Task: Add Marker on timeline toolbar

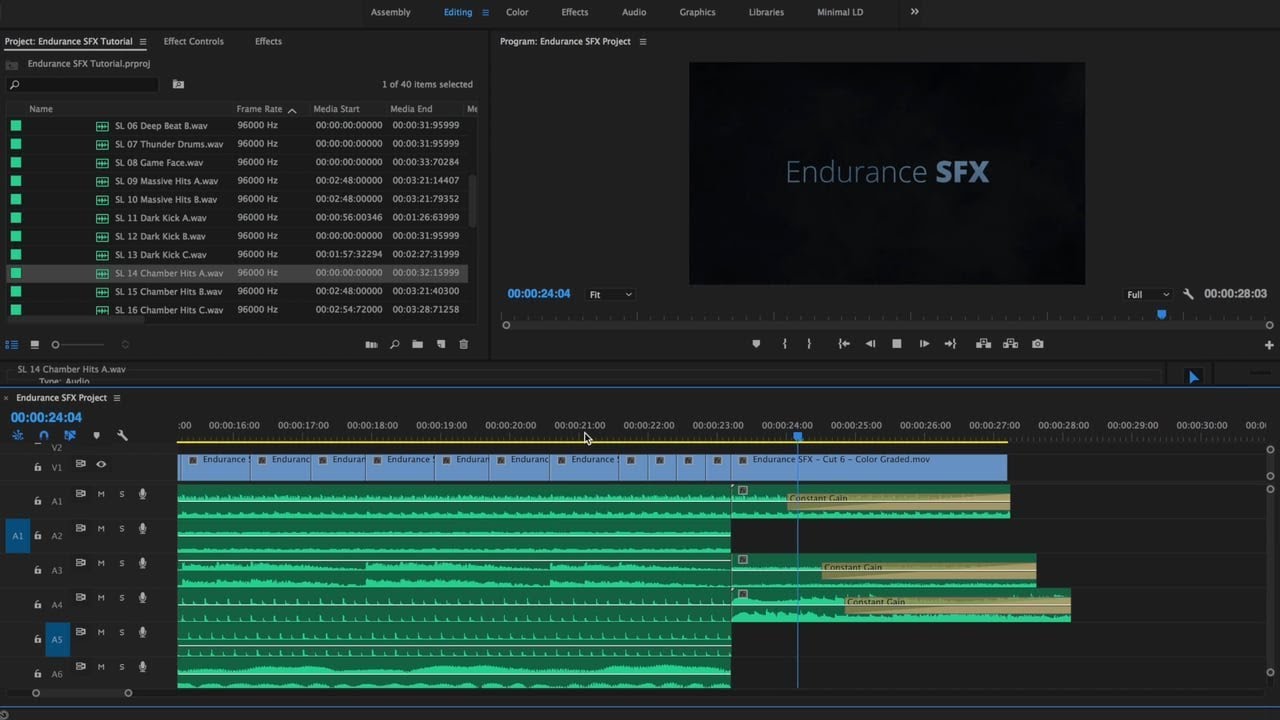Action: coord(96,436)
